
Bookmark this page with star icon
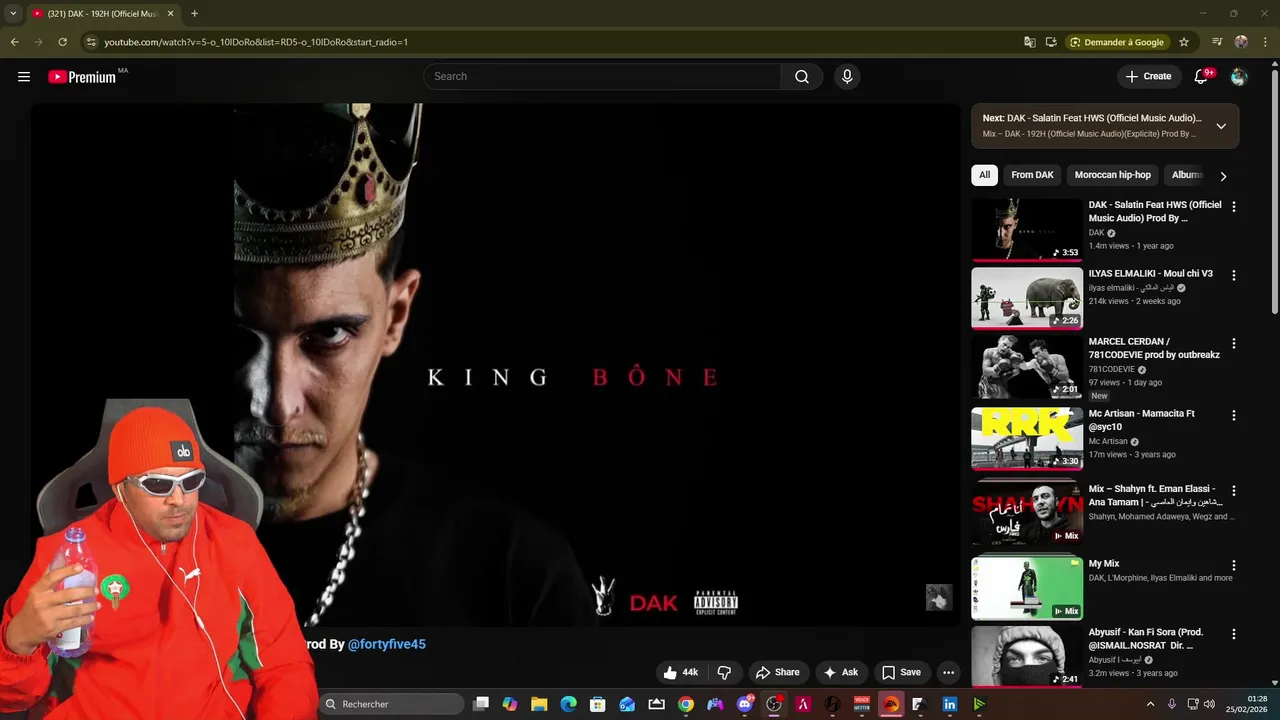pos(1184,42)
